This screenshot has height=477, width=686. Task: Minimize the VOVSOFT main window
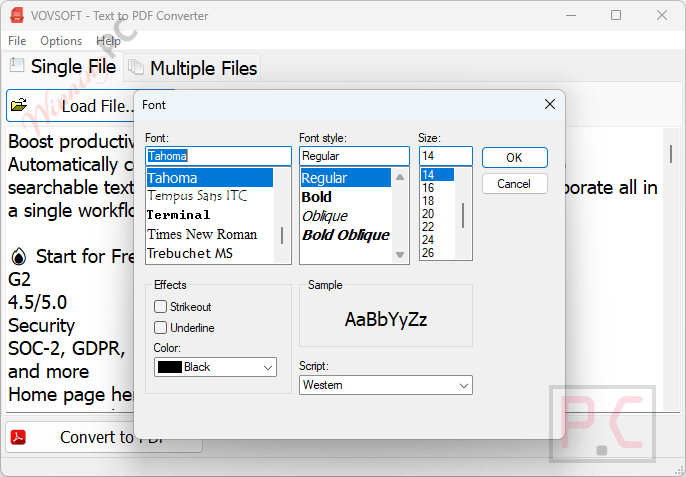[570, 15]
